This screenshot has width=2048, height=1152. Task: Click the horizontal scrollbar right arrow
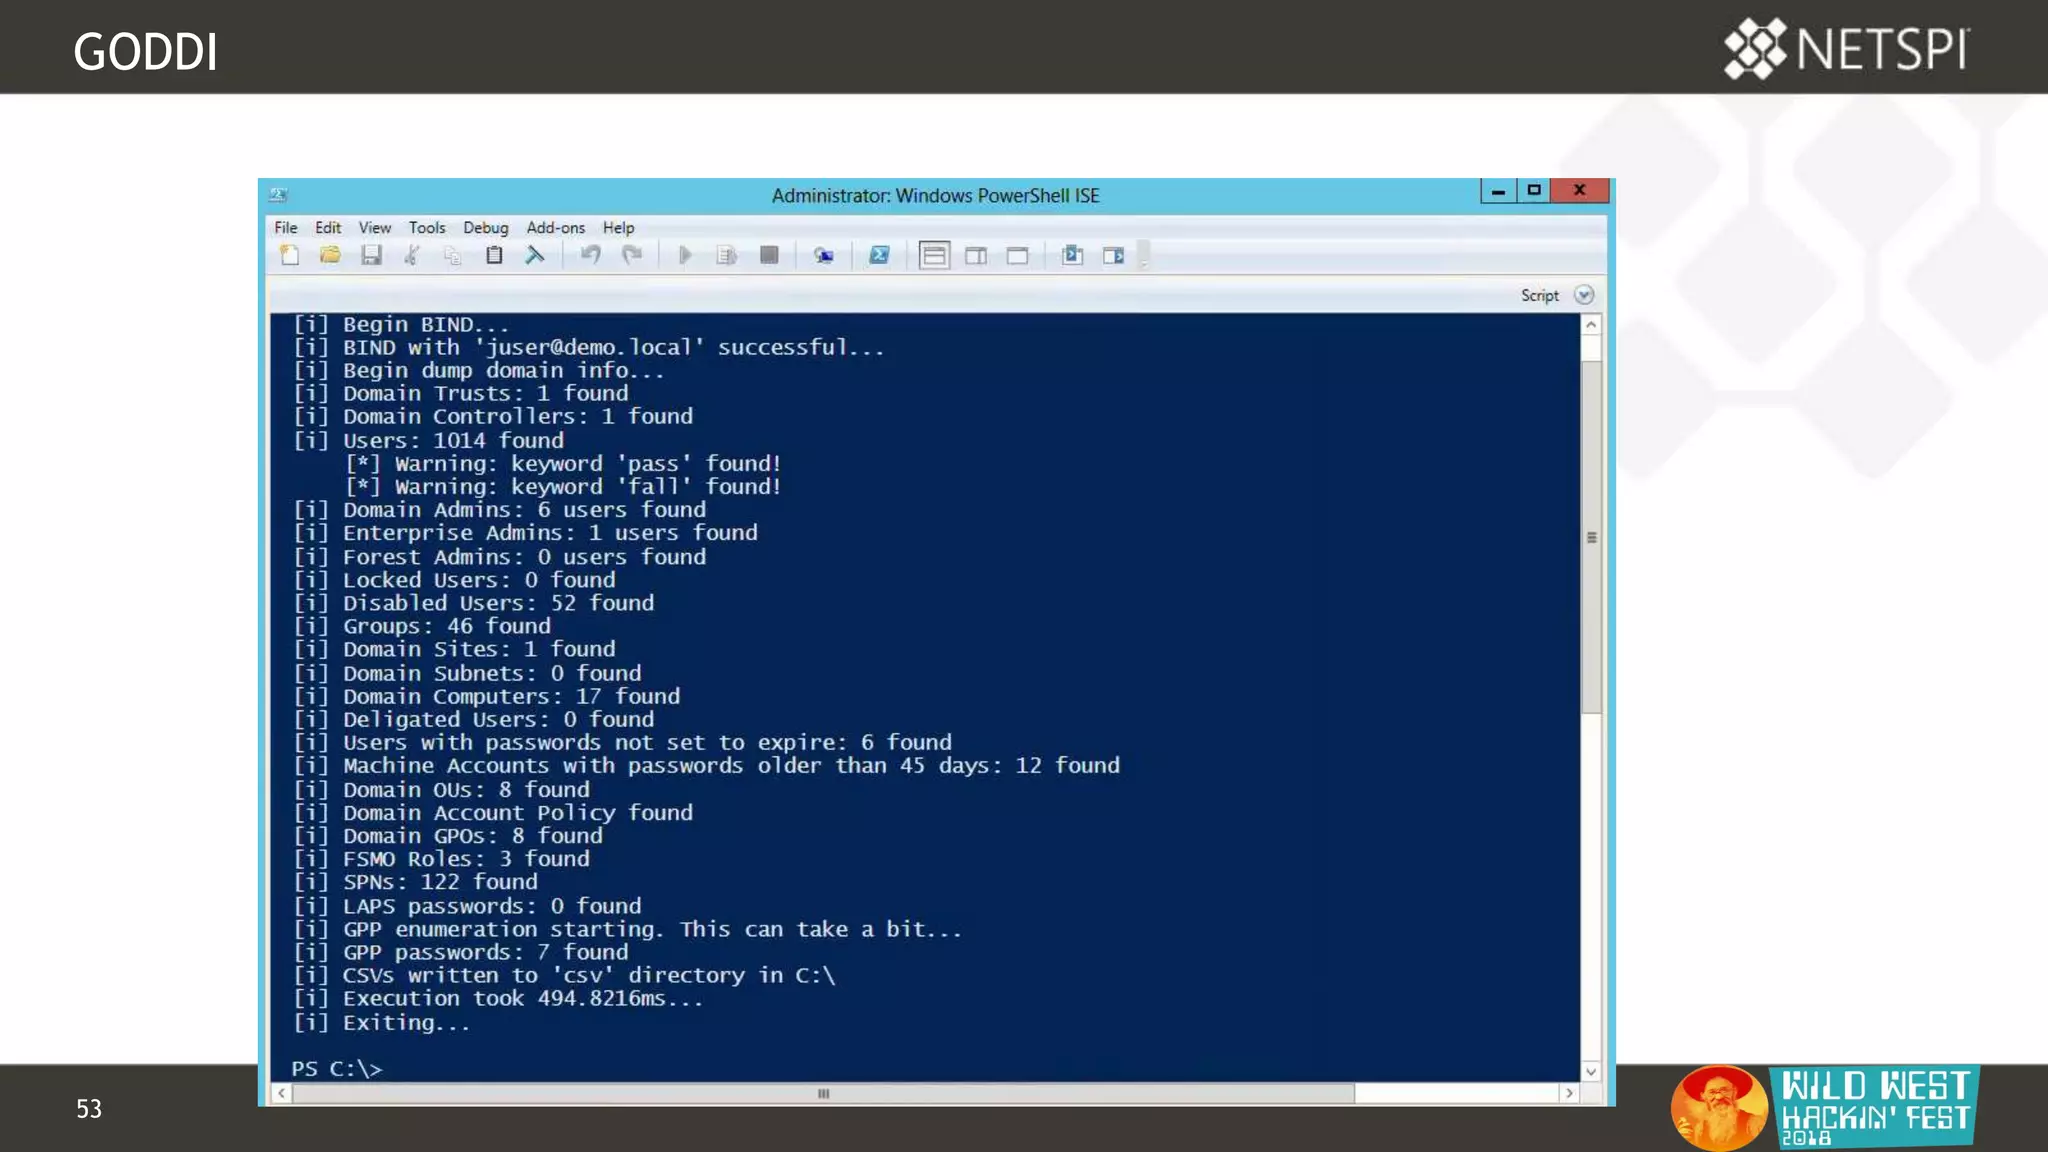coord(1569,1093)
